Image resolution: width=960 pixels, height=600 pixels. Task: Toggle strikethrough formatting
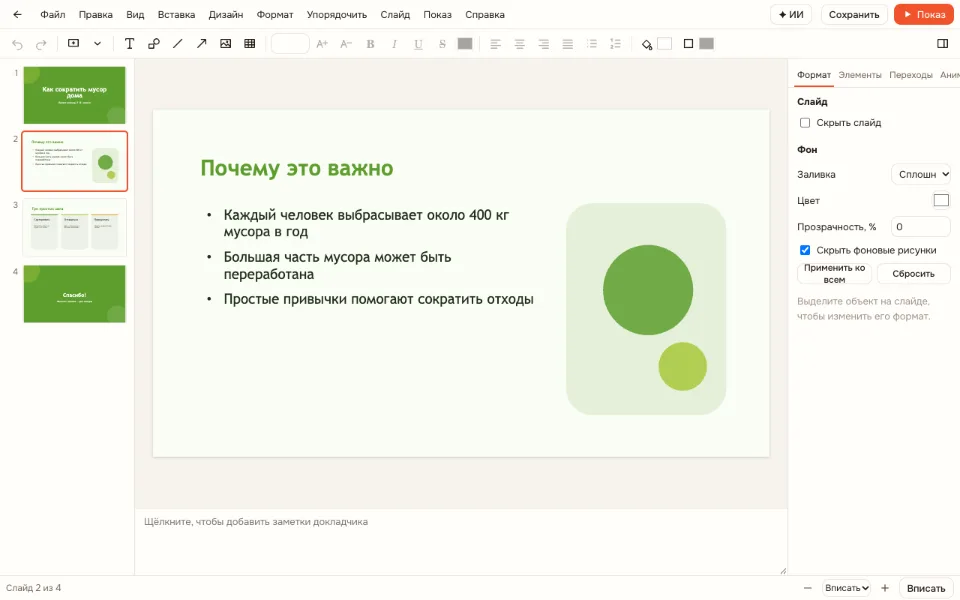(x=442, y=43)
